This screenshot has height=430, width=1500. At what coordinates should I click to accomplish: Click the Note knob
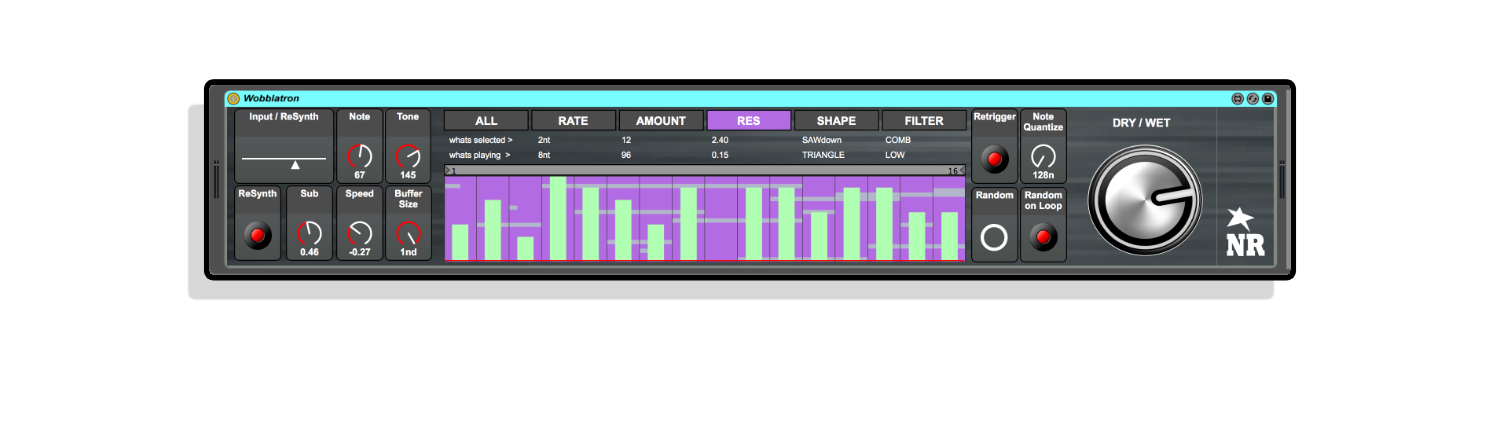[359, 156]
